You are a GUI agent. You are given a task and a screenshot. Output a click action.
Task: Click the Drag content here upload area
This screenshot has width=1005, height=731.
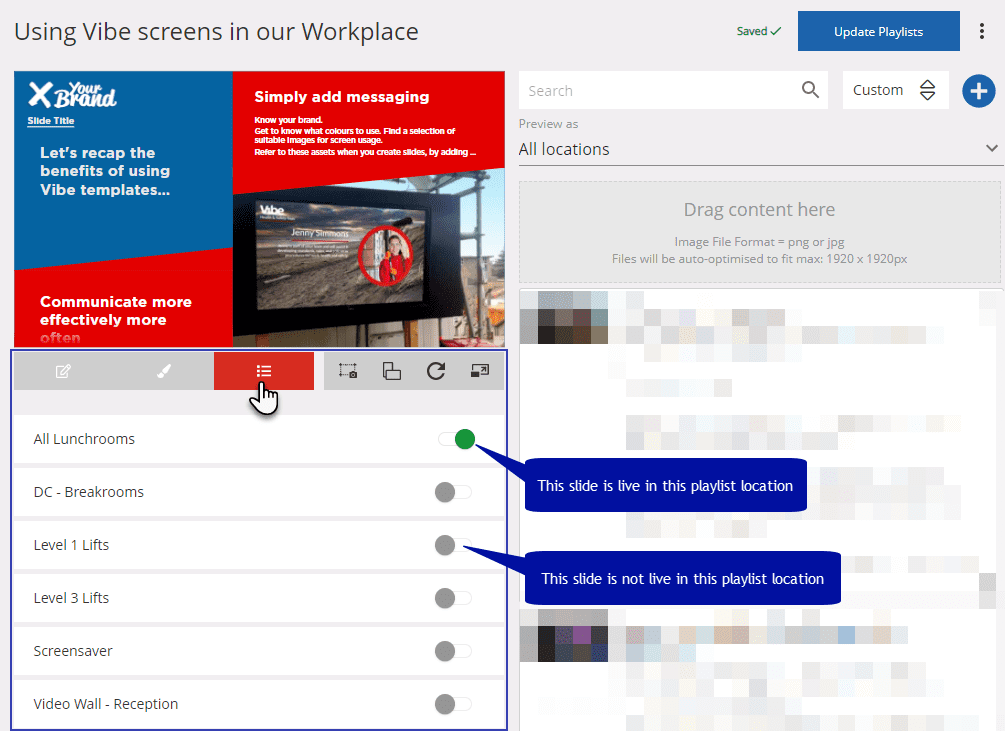[760, 232]
